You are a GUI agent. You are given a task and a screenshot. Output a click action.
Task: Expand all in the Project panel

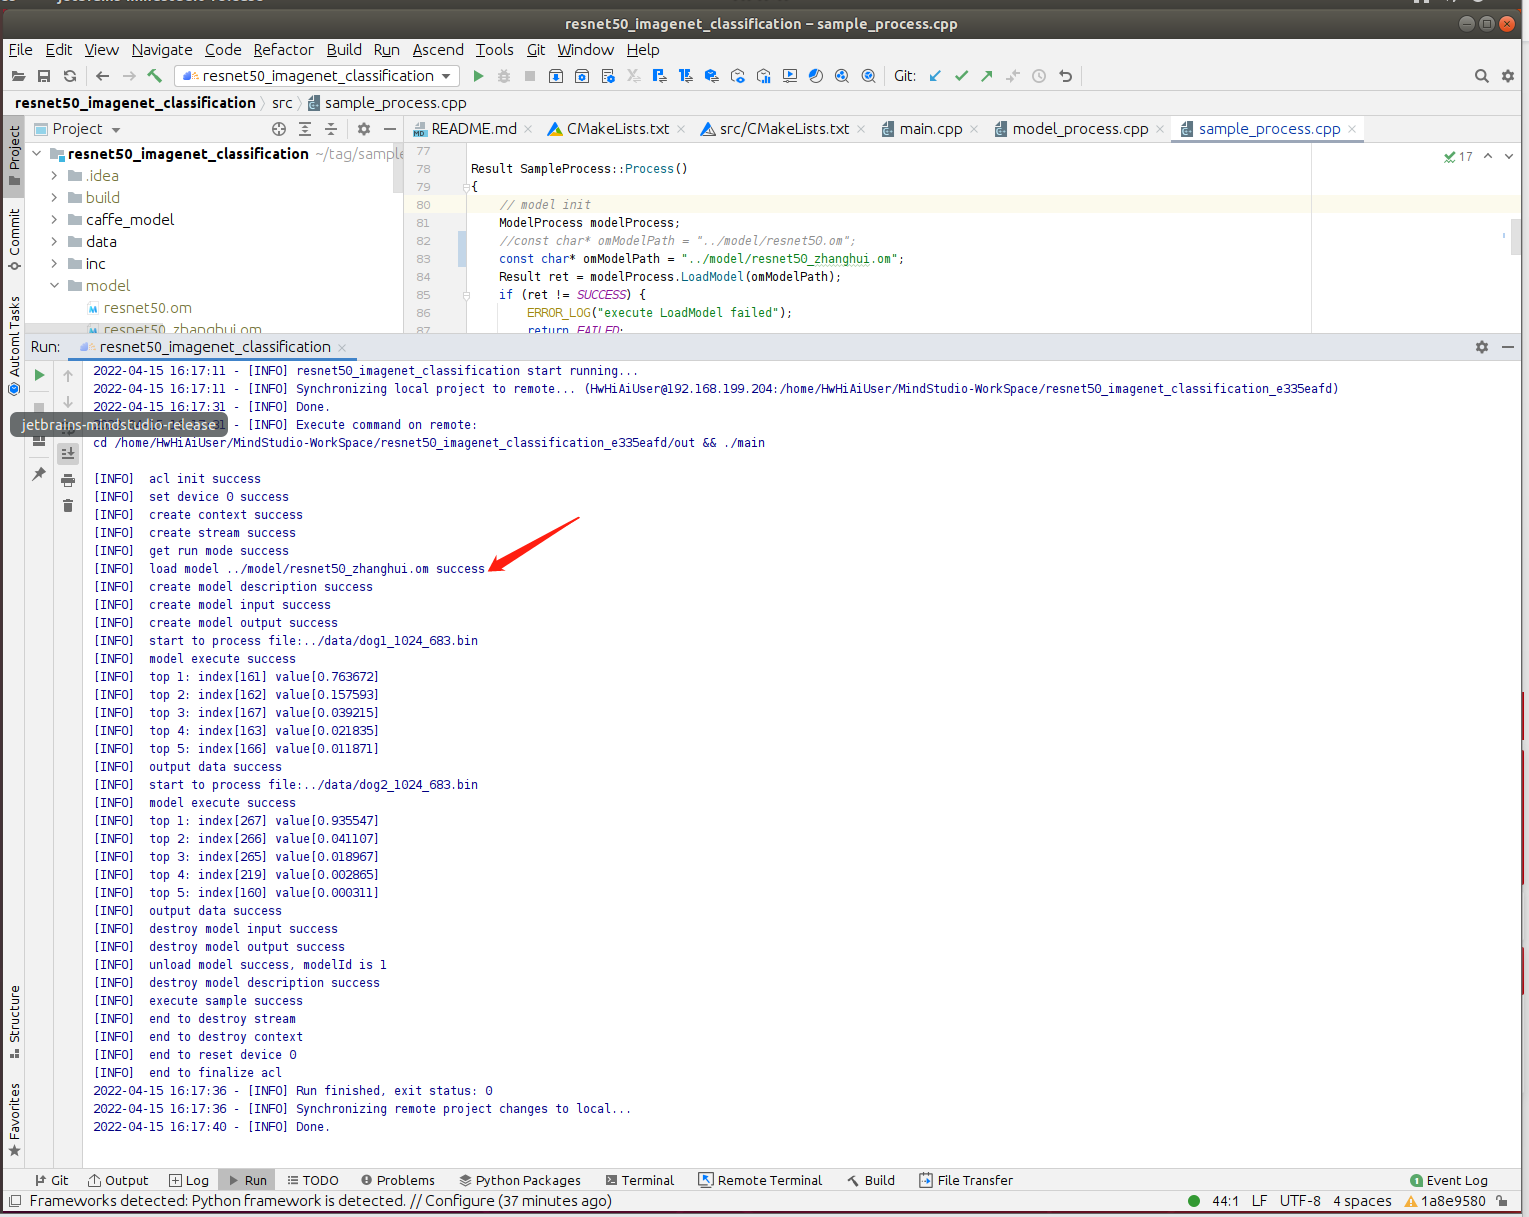(305, 129)
